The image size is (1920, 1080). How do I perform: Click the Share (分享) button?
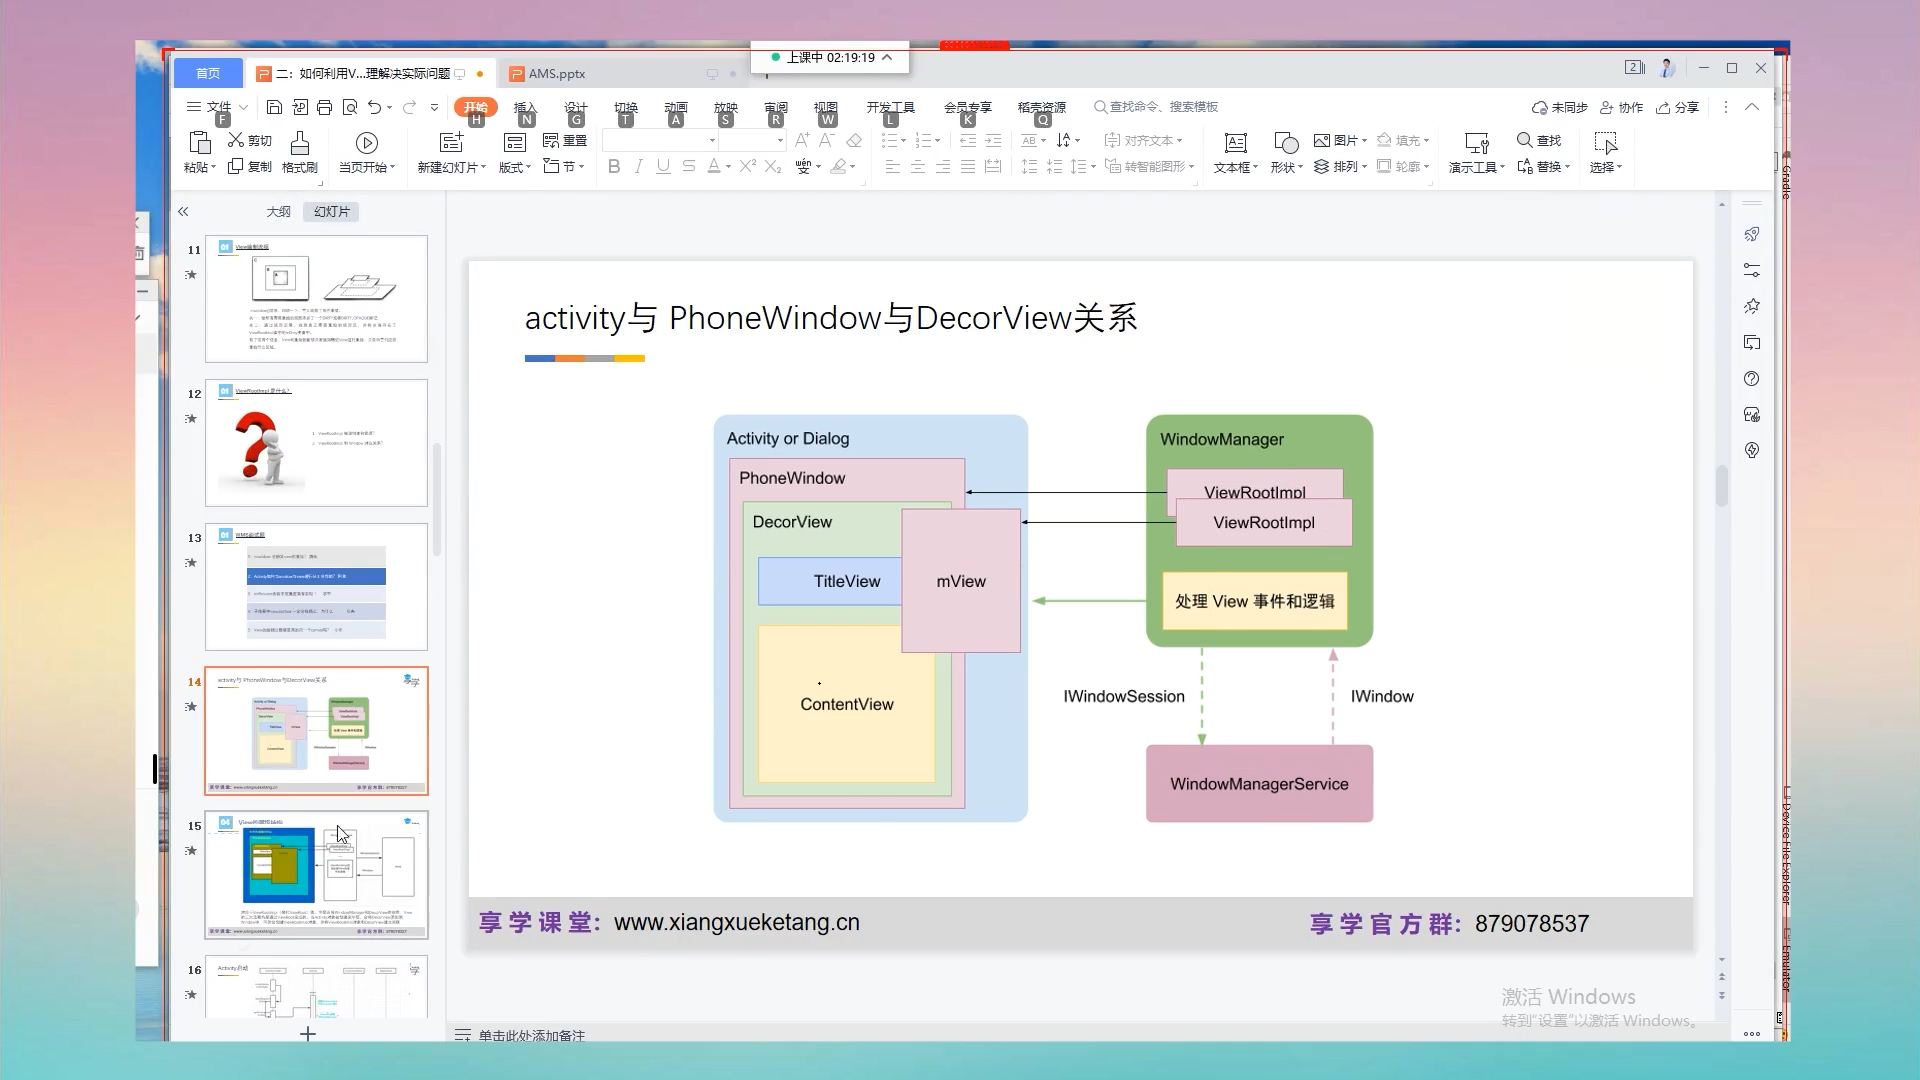(x=1678, y=107)
